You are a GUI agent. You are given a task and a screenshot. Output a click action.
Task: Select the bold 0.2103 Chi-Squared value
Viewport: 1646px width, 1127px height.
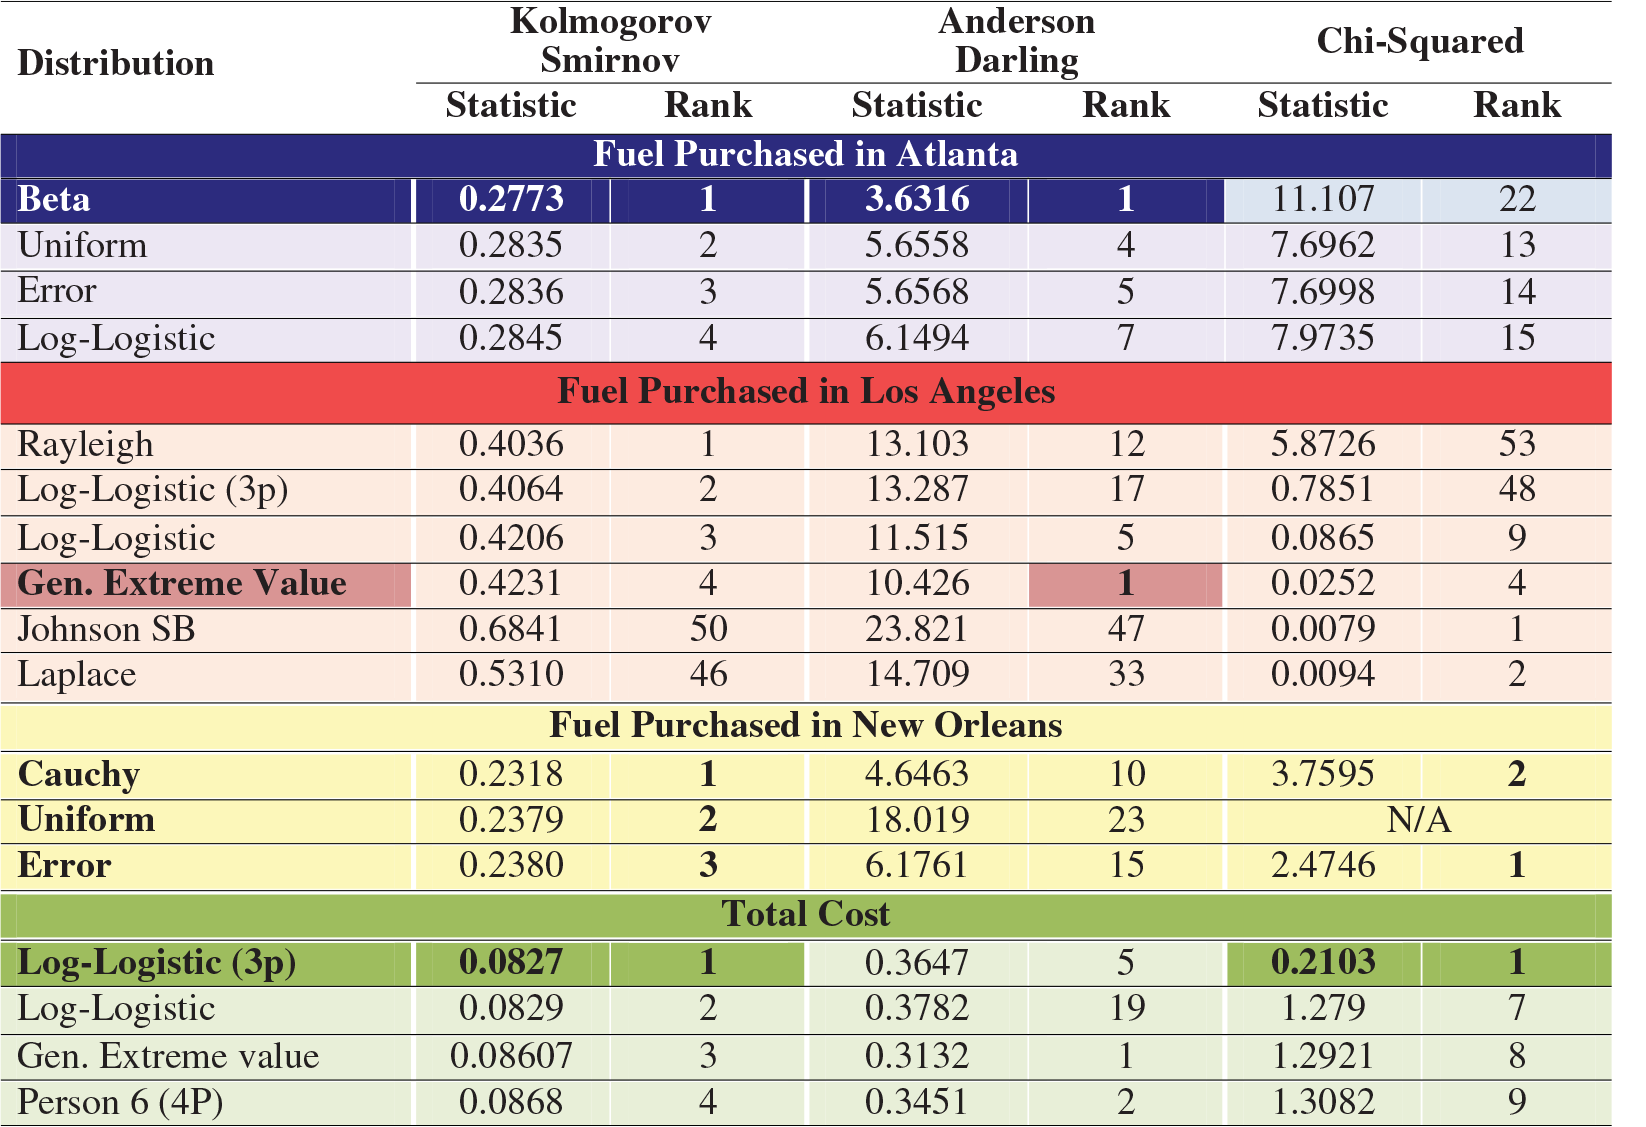1323,962
